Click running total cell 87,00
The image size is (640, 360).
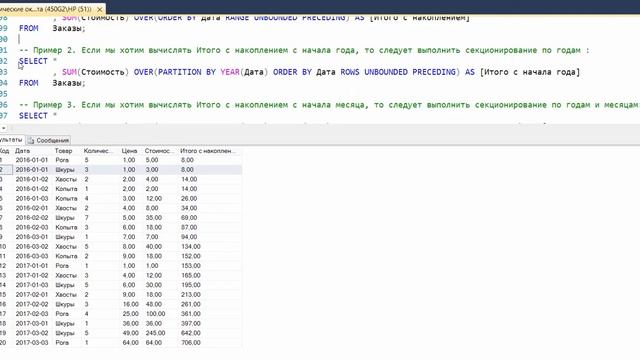(189, 227)
